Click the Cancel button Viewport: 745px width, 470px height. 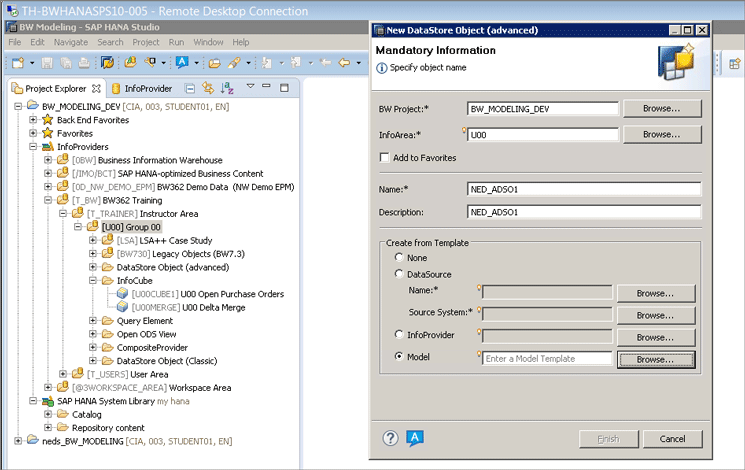pos(672,439)
